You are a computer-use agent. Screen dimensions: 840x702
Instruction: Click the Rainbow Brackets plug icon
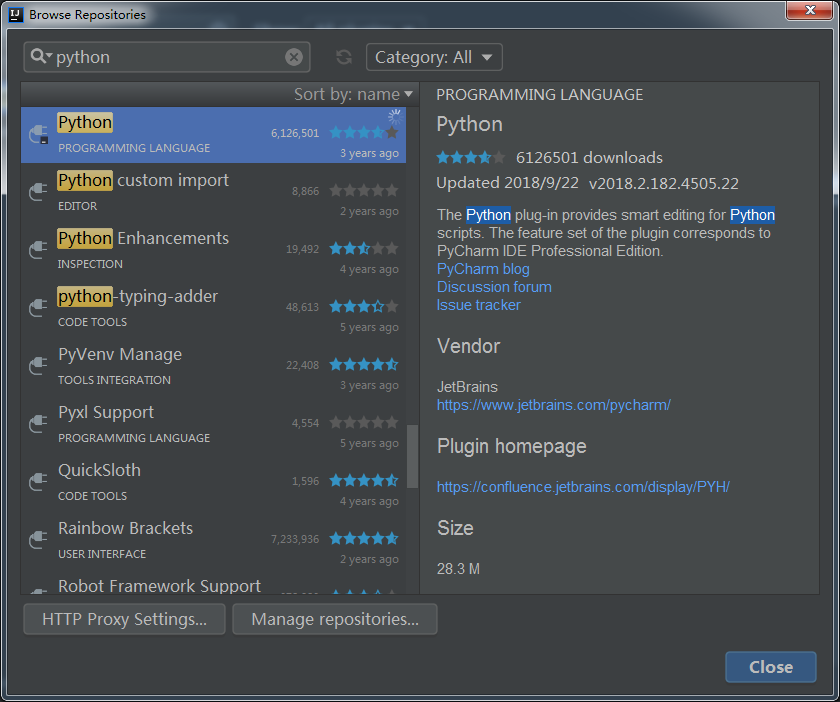point(39,540)
